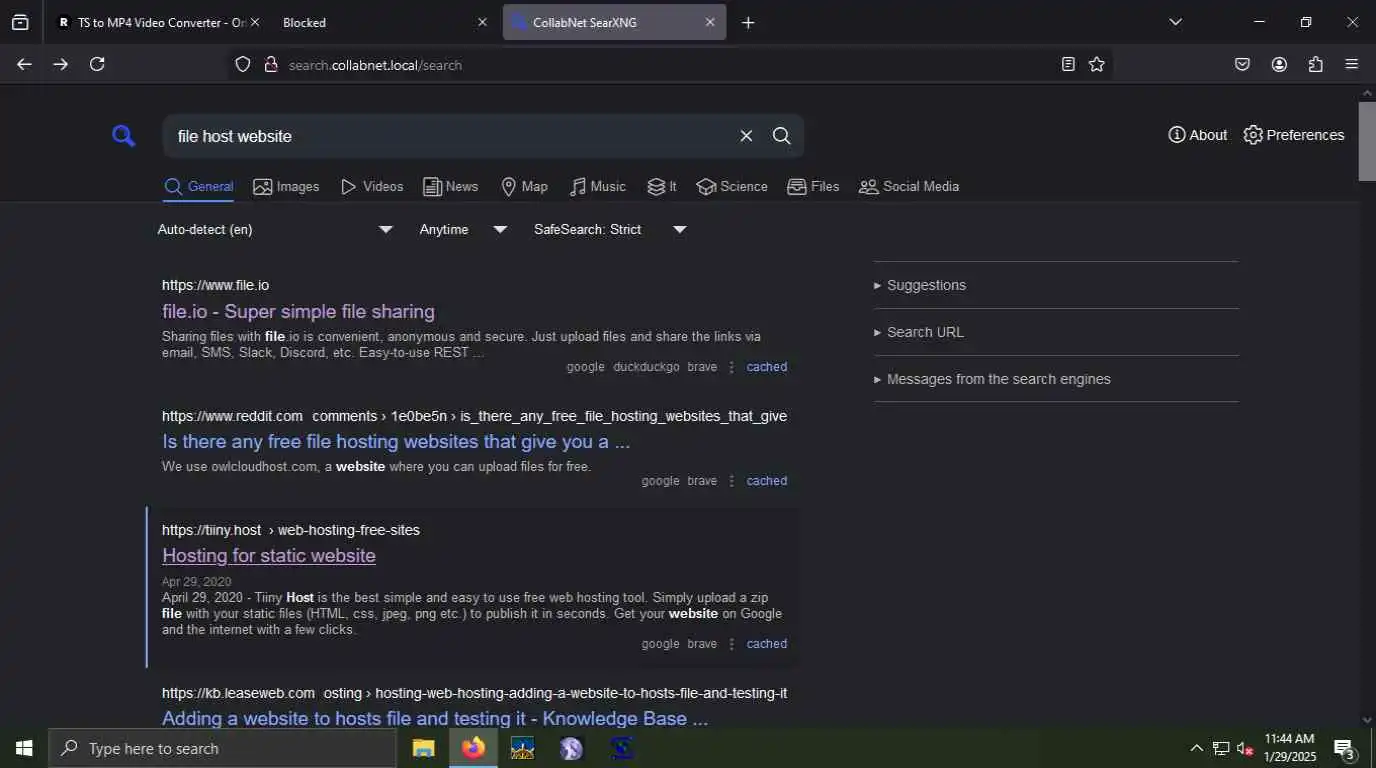Go back to the previous page

pyautogui.click(x=24, y=64)
